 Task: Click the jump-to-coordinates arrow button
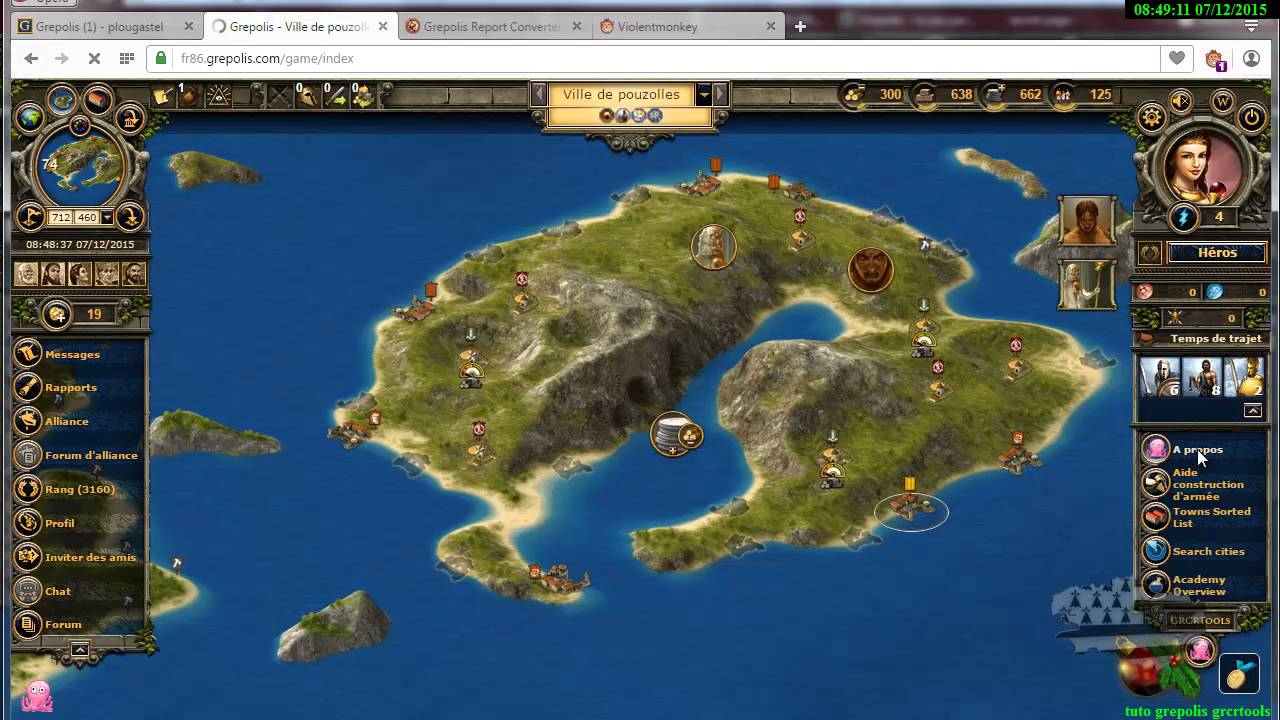pyautogui.click(x=130, y=216)
